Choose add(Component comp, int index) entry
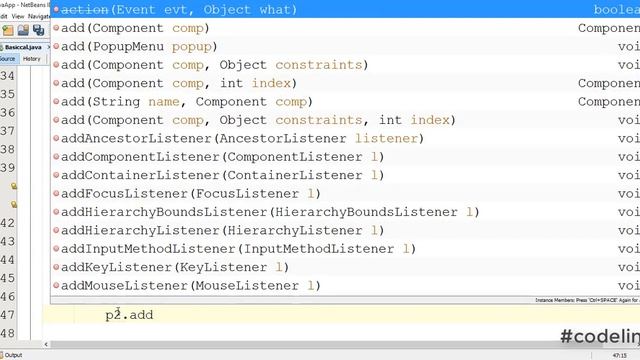The image size is (640, 360). (345, 83)
